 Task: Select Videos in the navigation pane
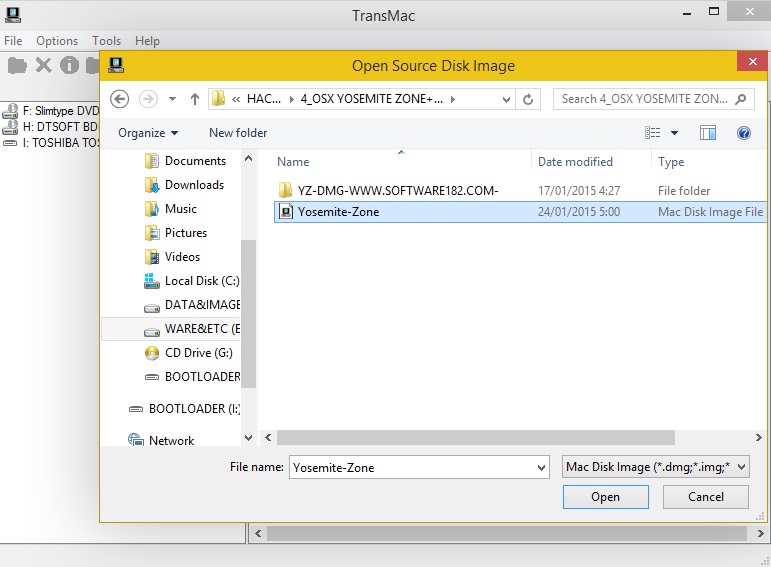click(x=173, y=257)
